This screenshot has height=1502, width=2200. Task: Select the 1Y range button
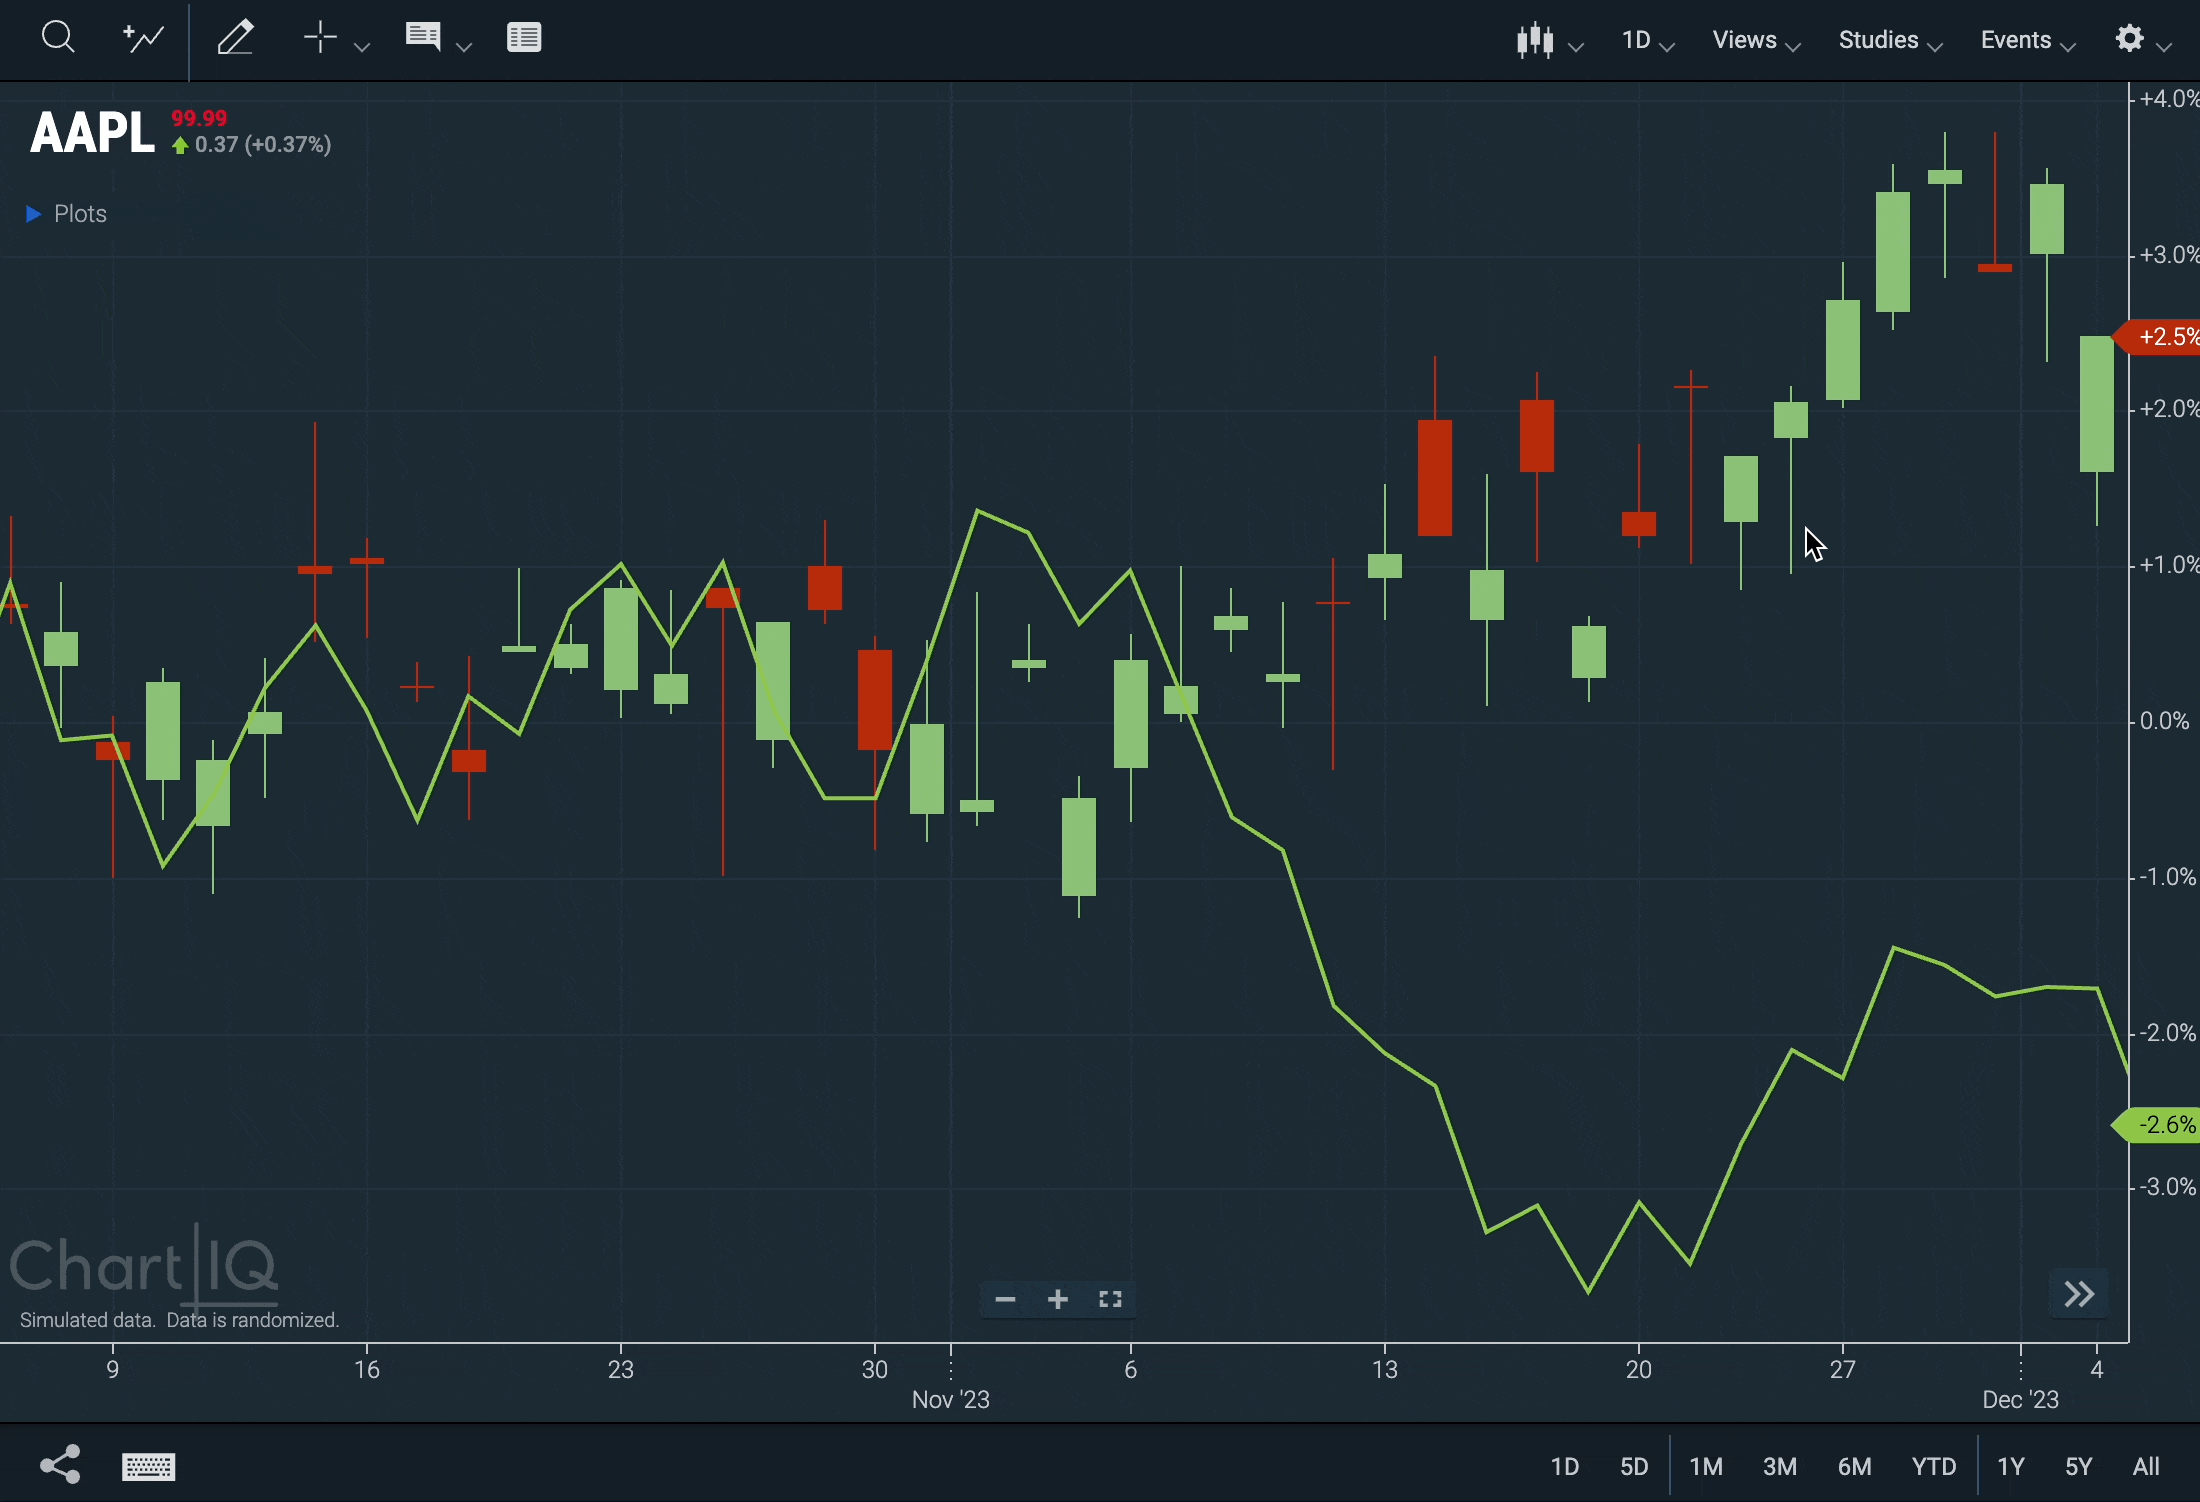[x=2011, y=1467]
